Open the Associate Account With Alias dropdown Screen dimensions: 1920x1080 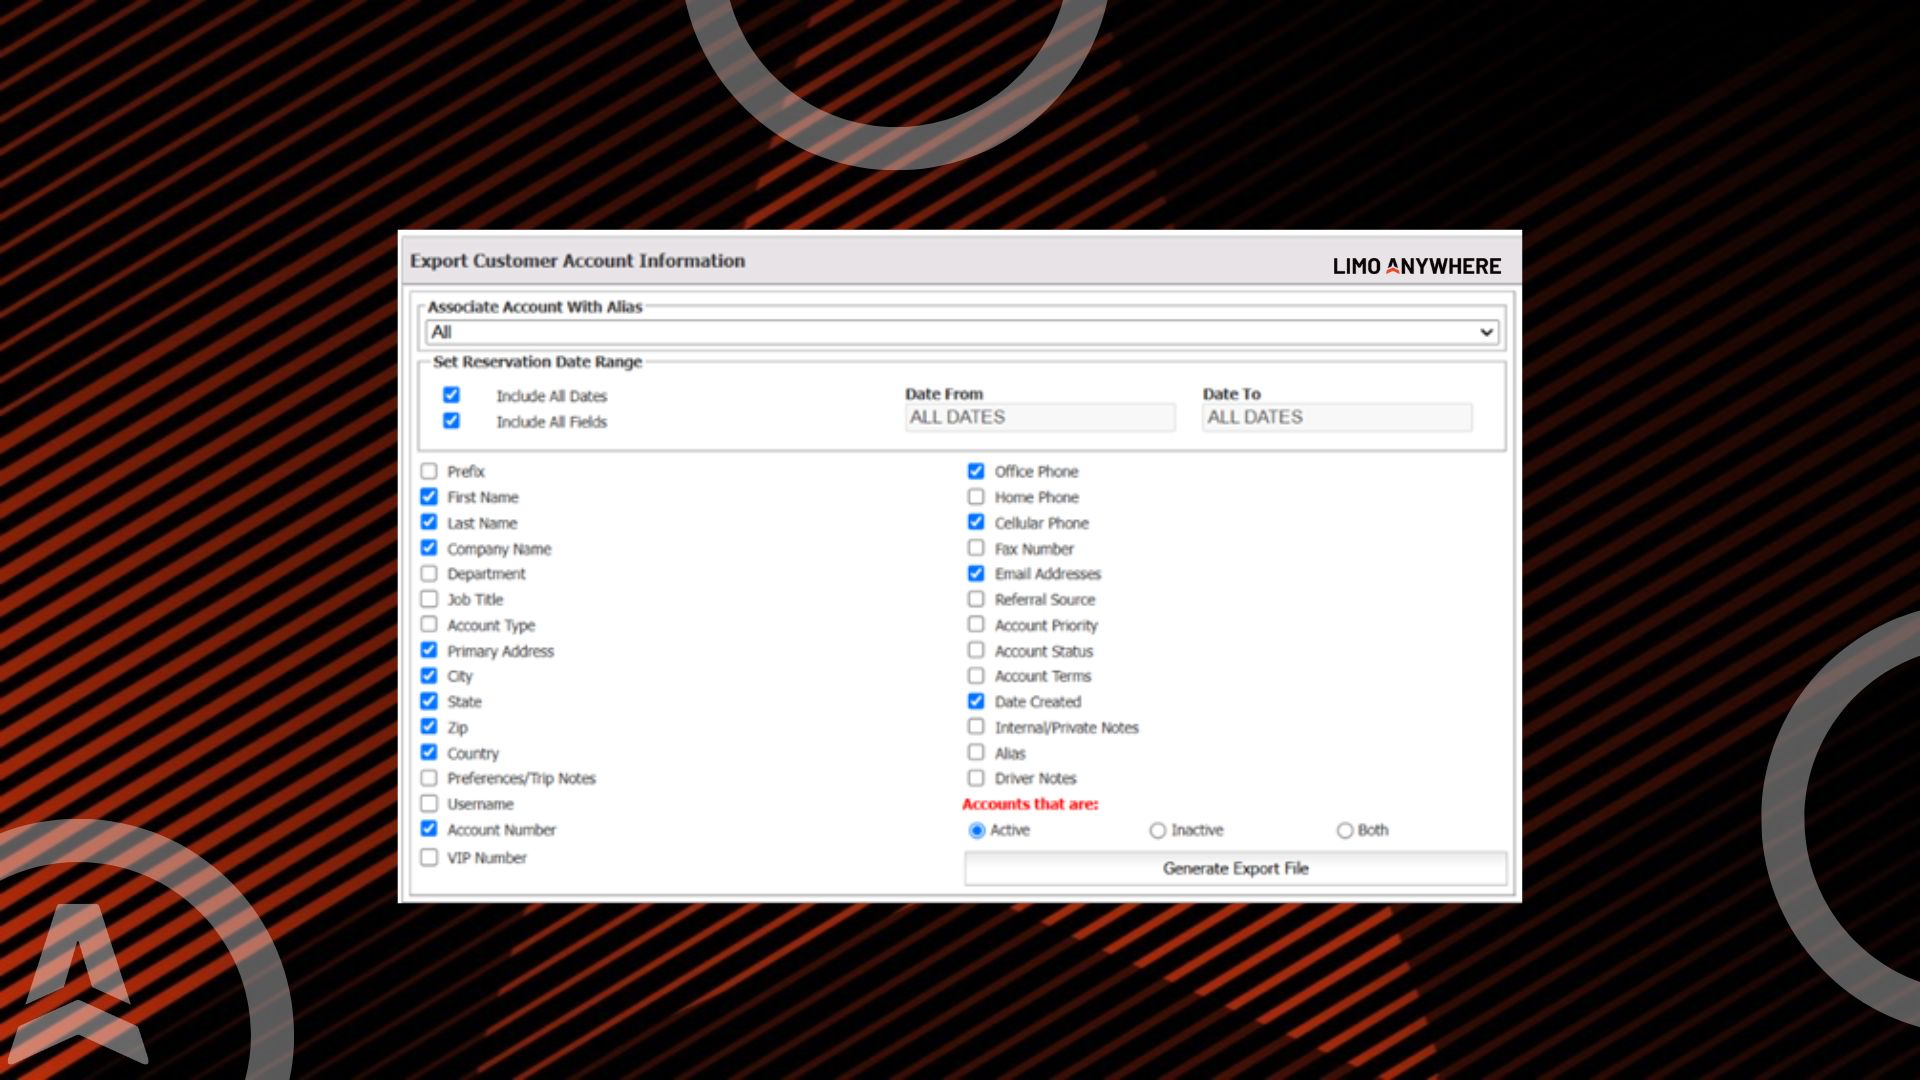click(961, 332)
